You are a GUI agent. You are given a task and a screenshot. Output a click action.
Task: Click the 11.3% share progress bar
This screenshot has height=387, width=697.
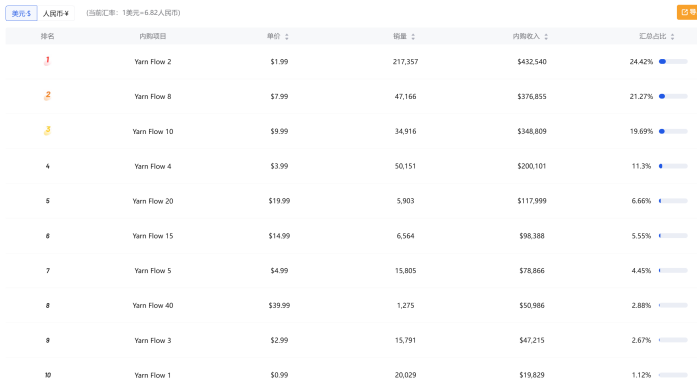673,166
